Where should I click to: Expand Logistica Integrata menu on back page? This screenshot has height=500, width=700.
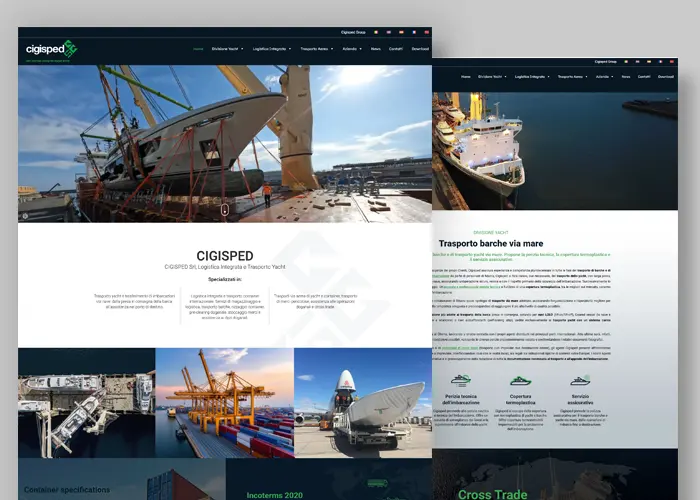532,76
